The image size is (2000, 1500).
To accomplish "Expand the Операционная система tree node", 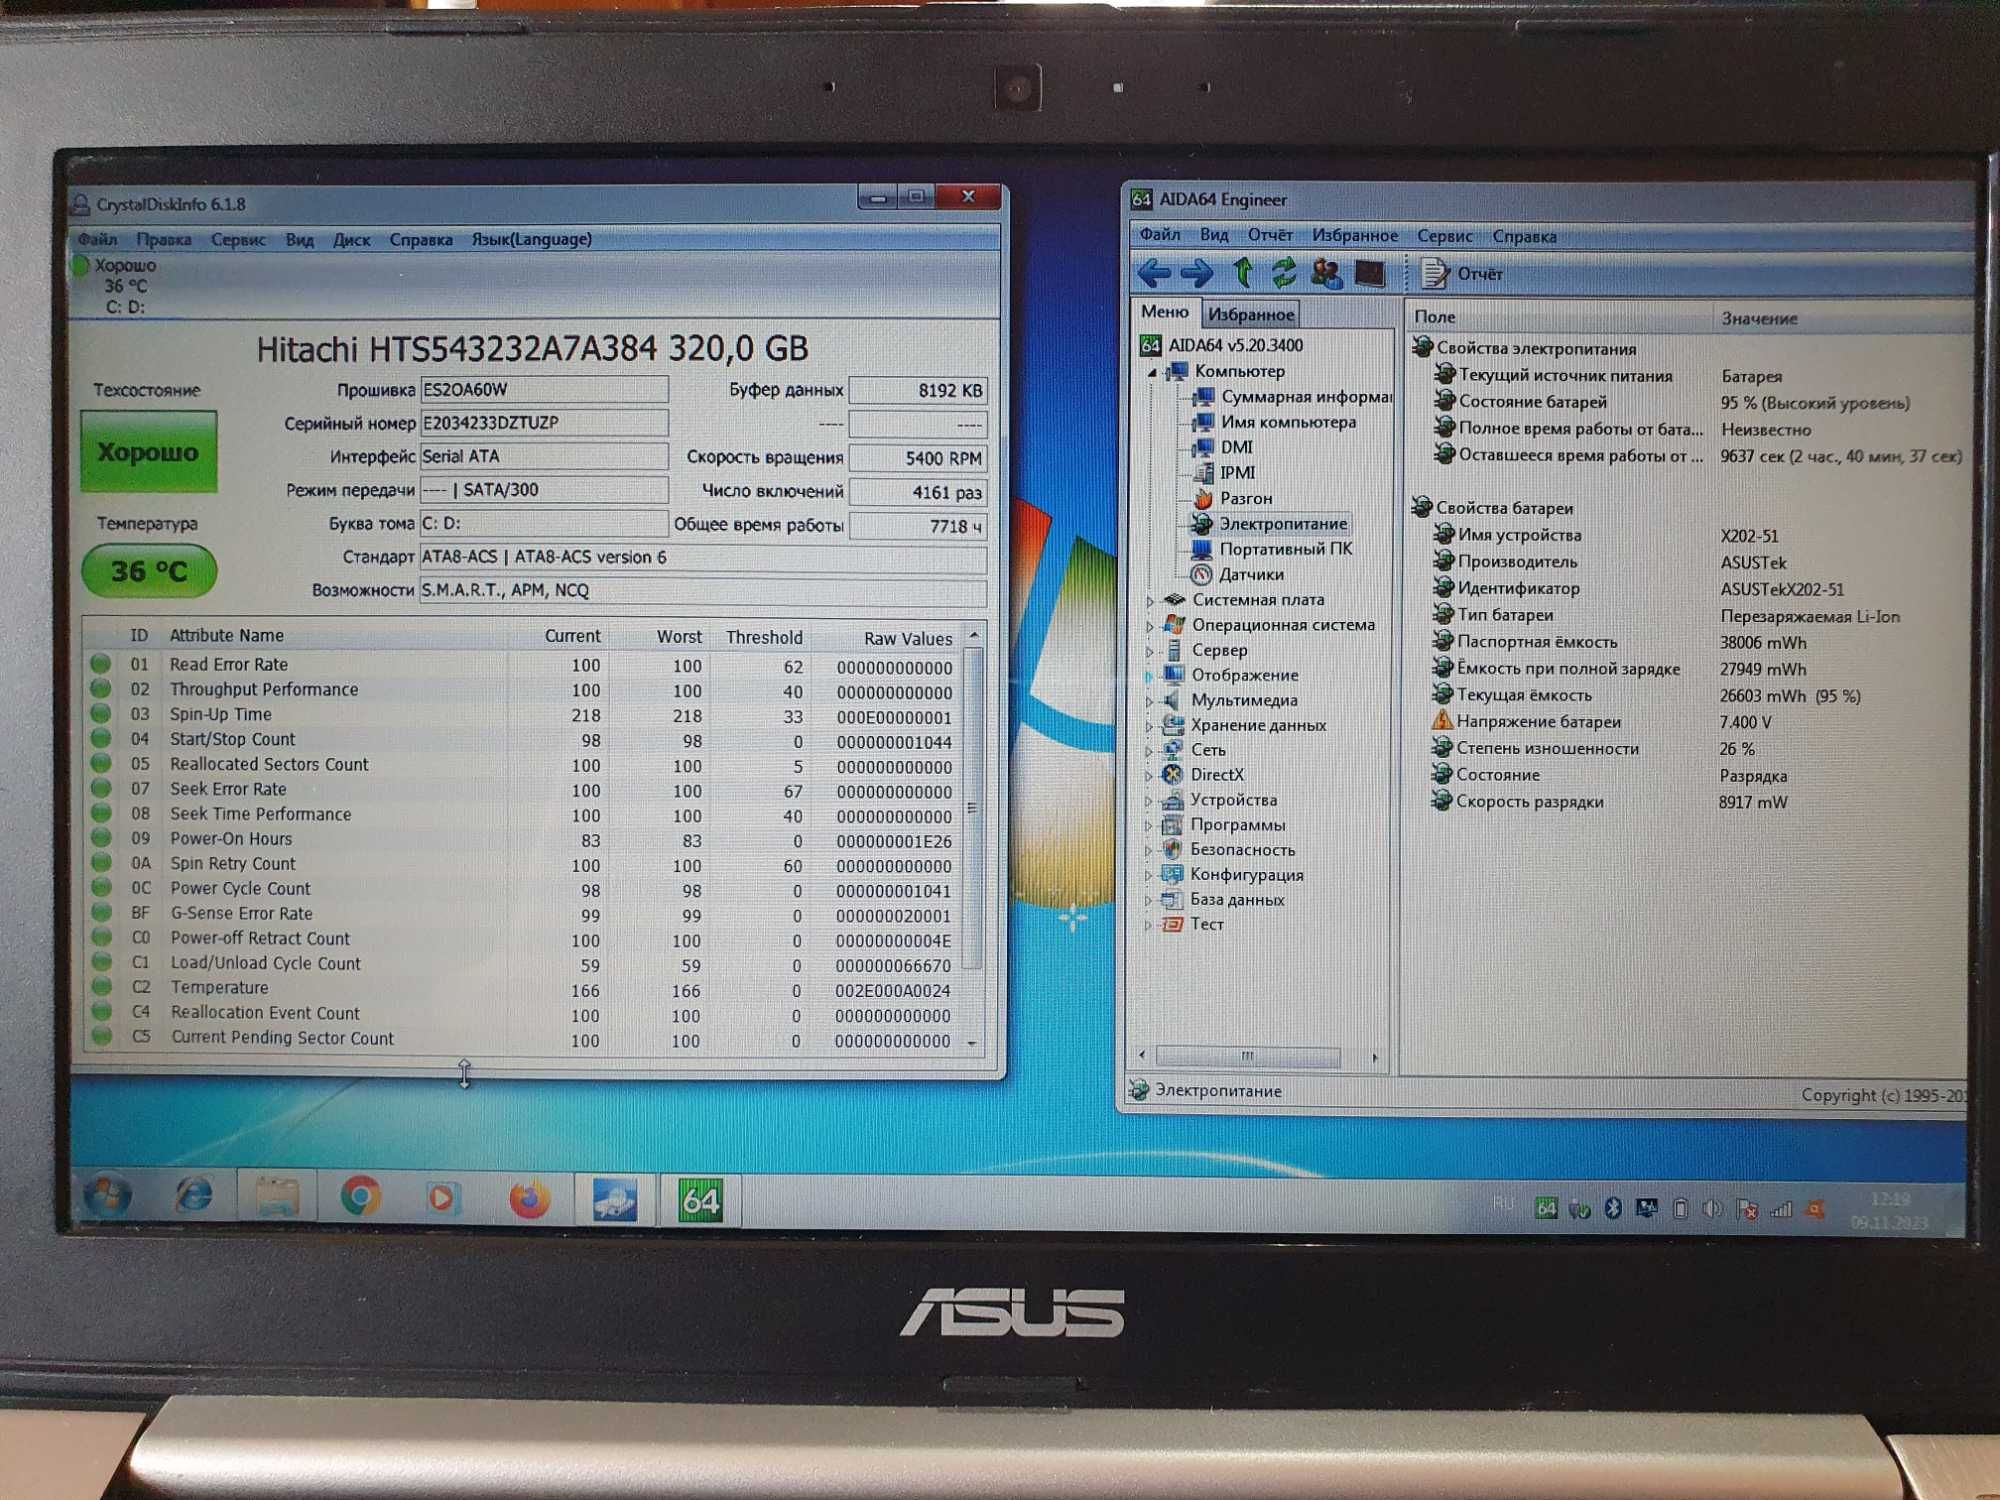I will point(1150,626).
